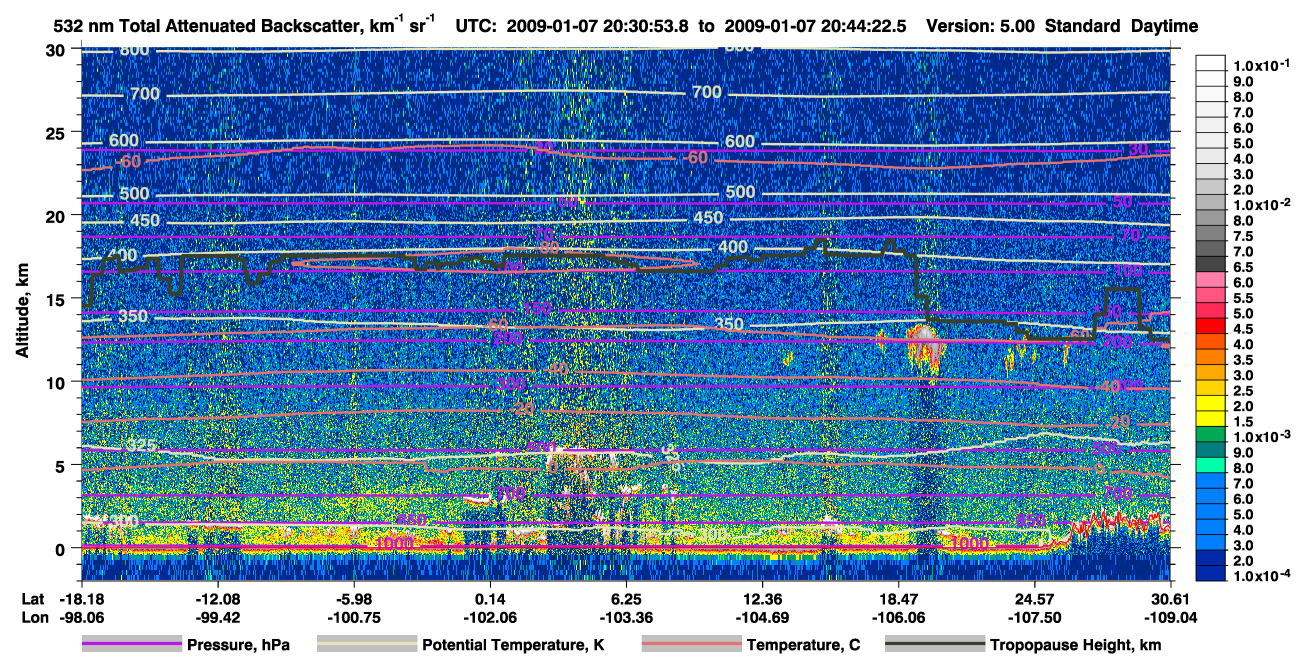Click longitude value -104.69
This screenshot has width=1300, height=667.
pyautogui.click(x=762, y=617)
